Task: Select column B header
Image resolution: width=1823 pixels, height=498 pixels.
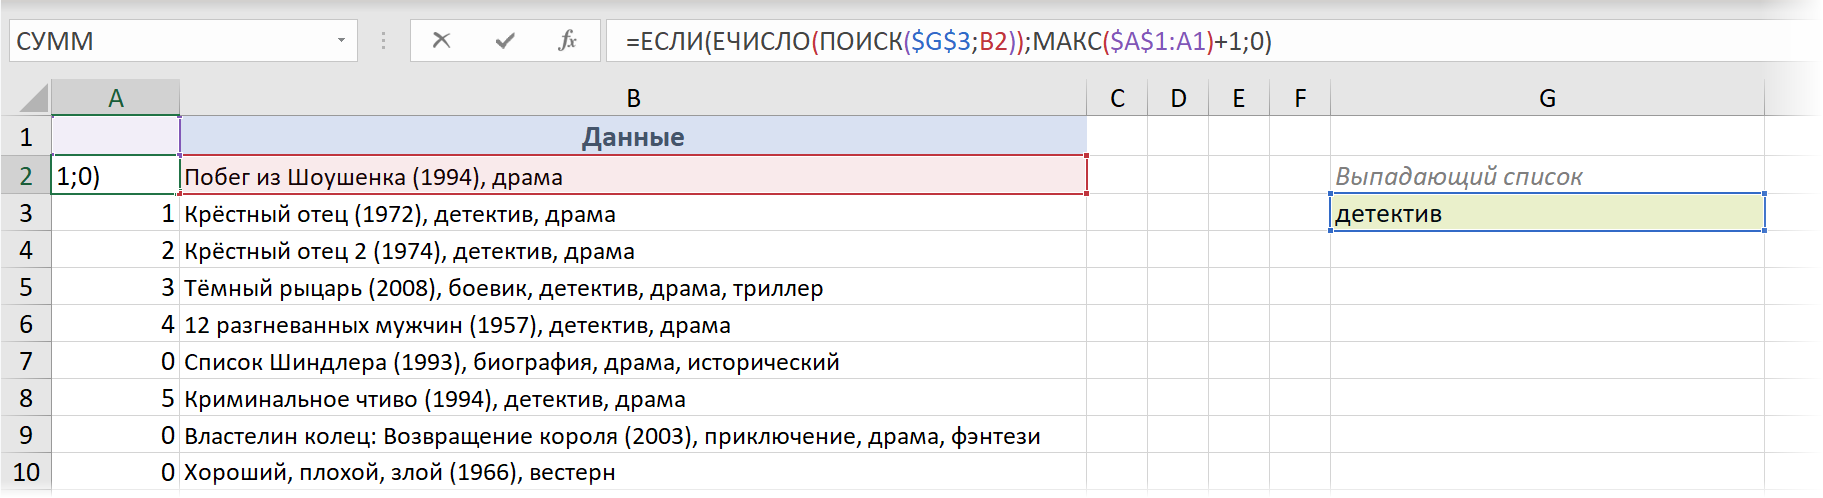Action: [633, 98]
